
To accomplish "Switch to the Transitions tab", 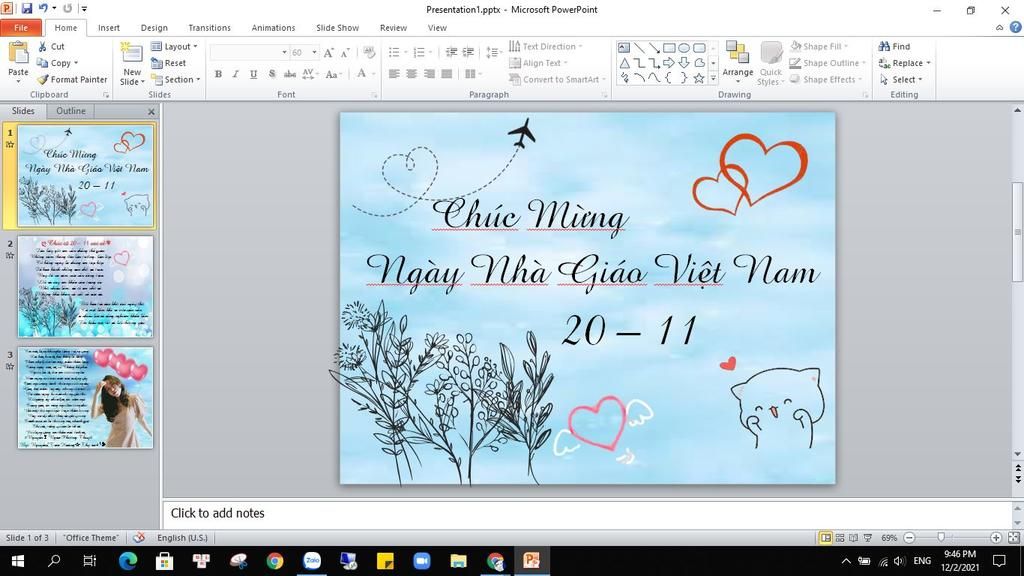I will [209, 27].
